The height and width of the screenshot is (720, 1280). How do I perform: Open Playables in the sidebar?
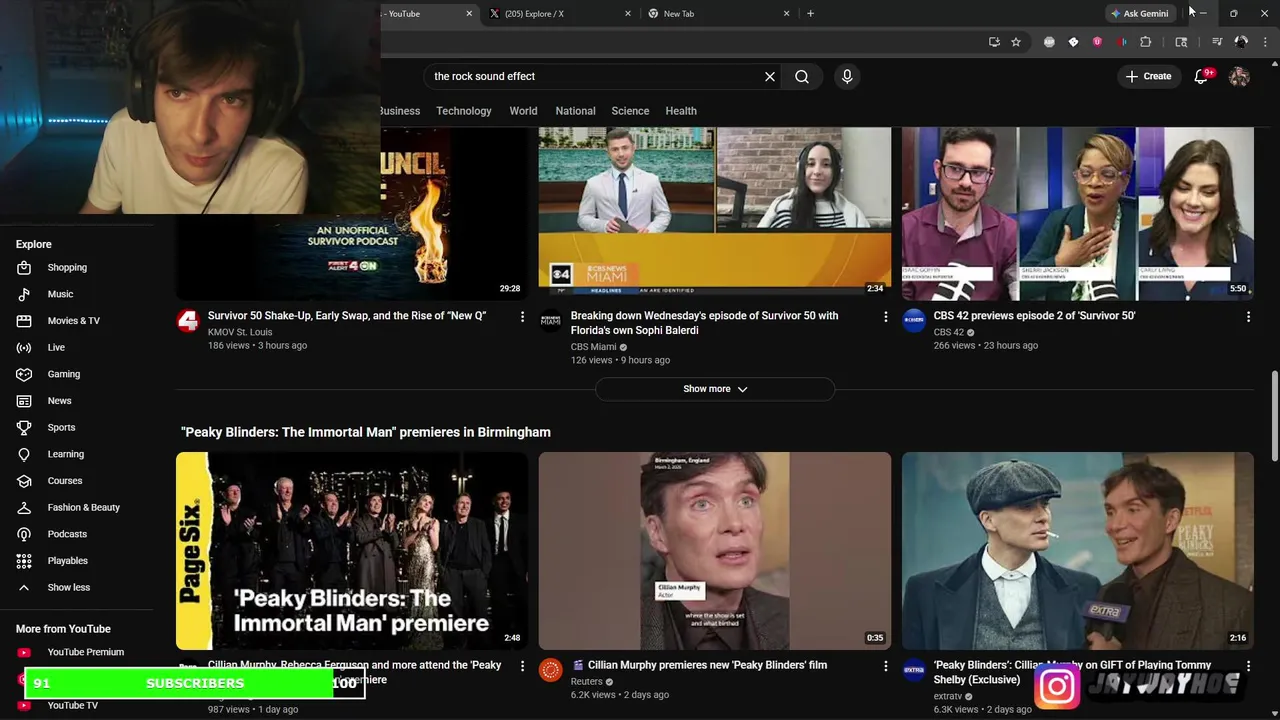point(77,561)
